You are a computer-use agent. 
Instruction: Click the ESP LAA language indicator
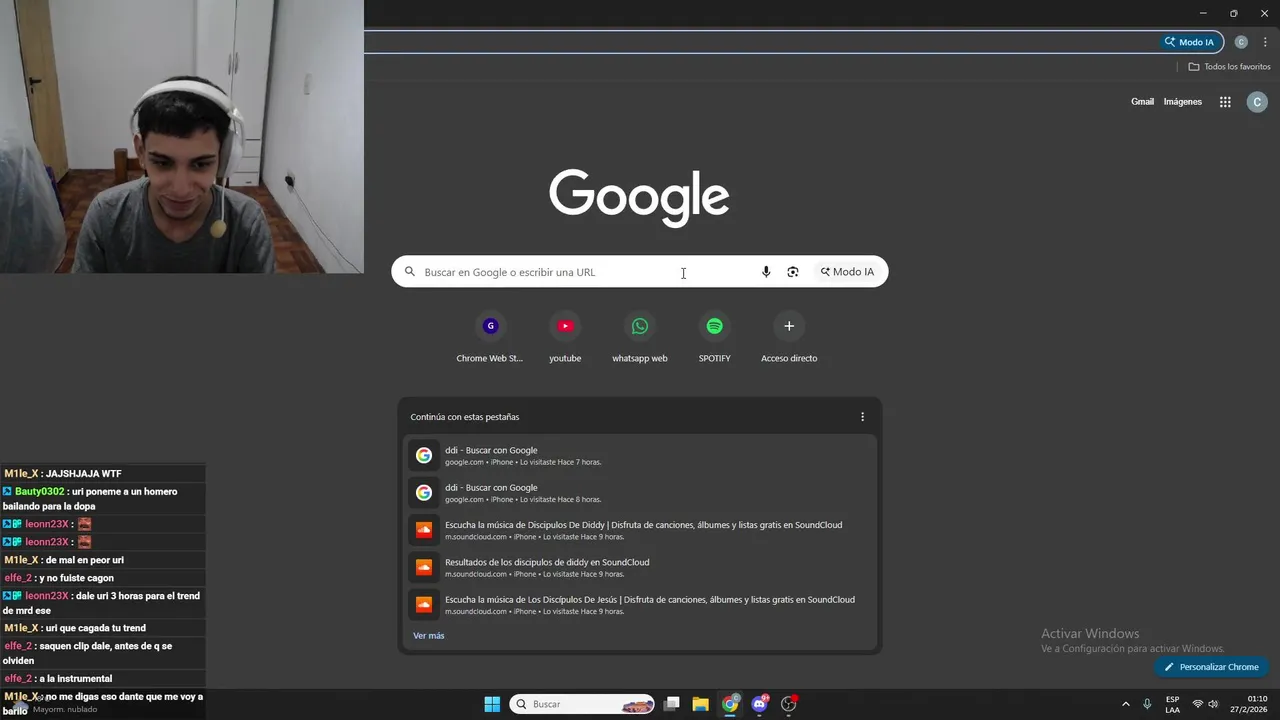(1172, 704)
